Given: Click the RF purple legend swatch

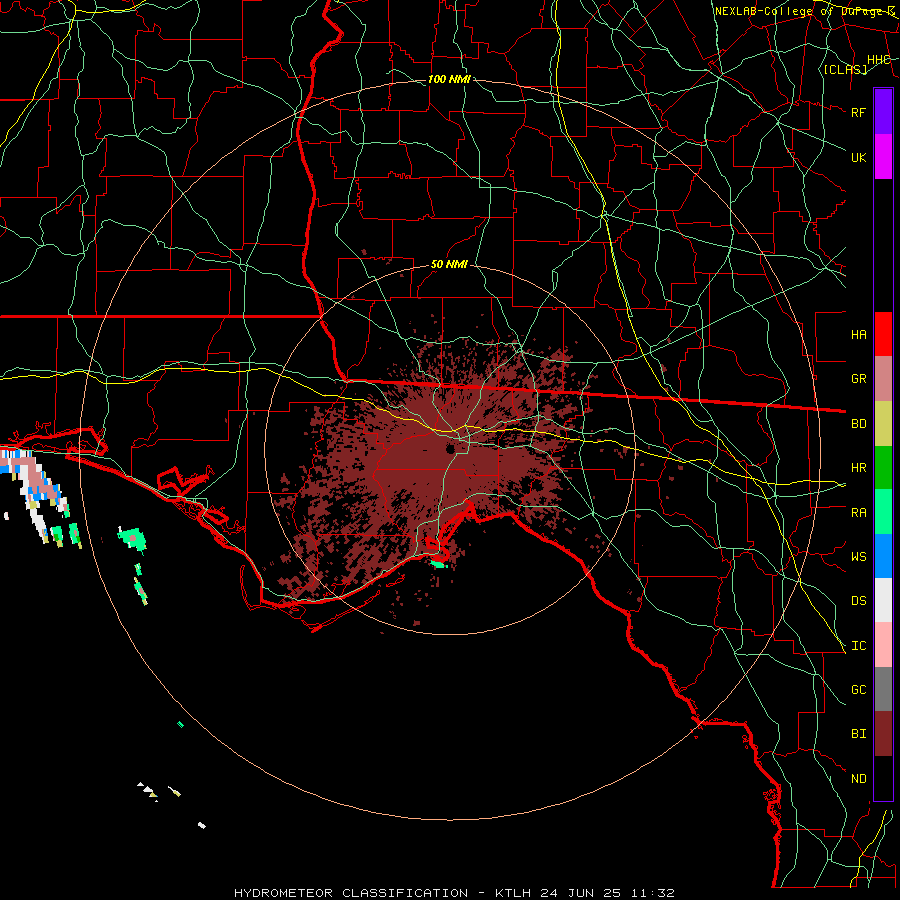Looking at the screenshot, I should tap(883, 112).
